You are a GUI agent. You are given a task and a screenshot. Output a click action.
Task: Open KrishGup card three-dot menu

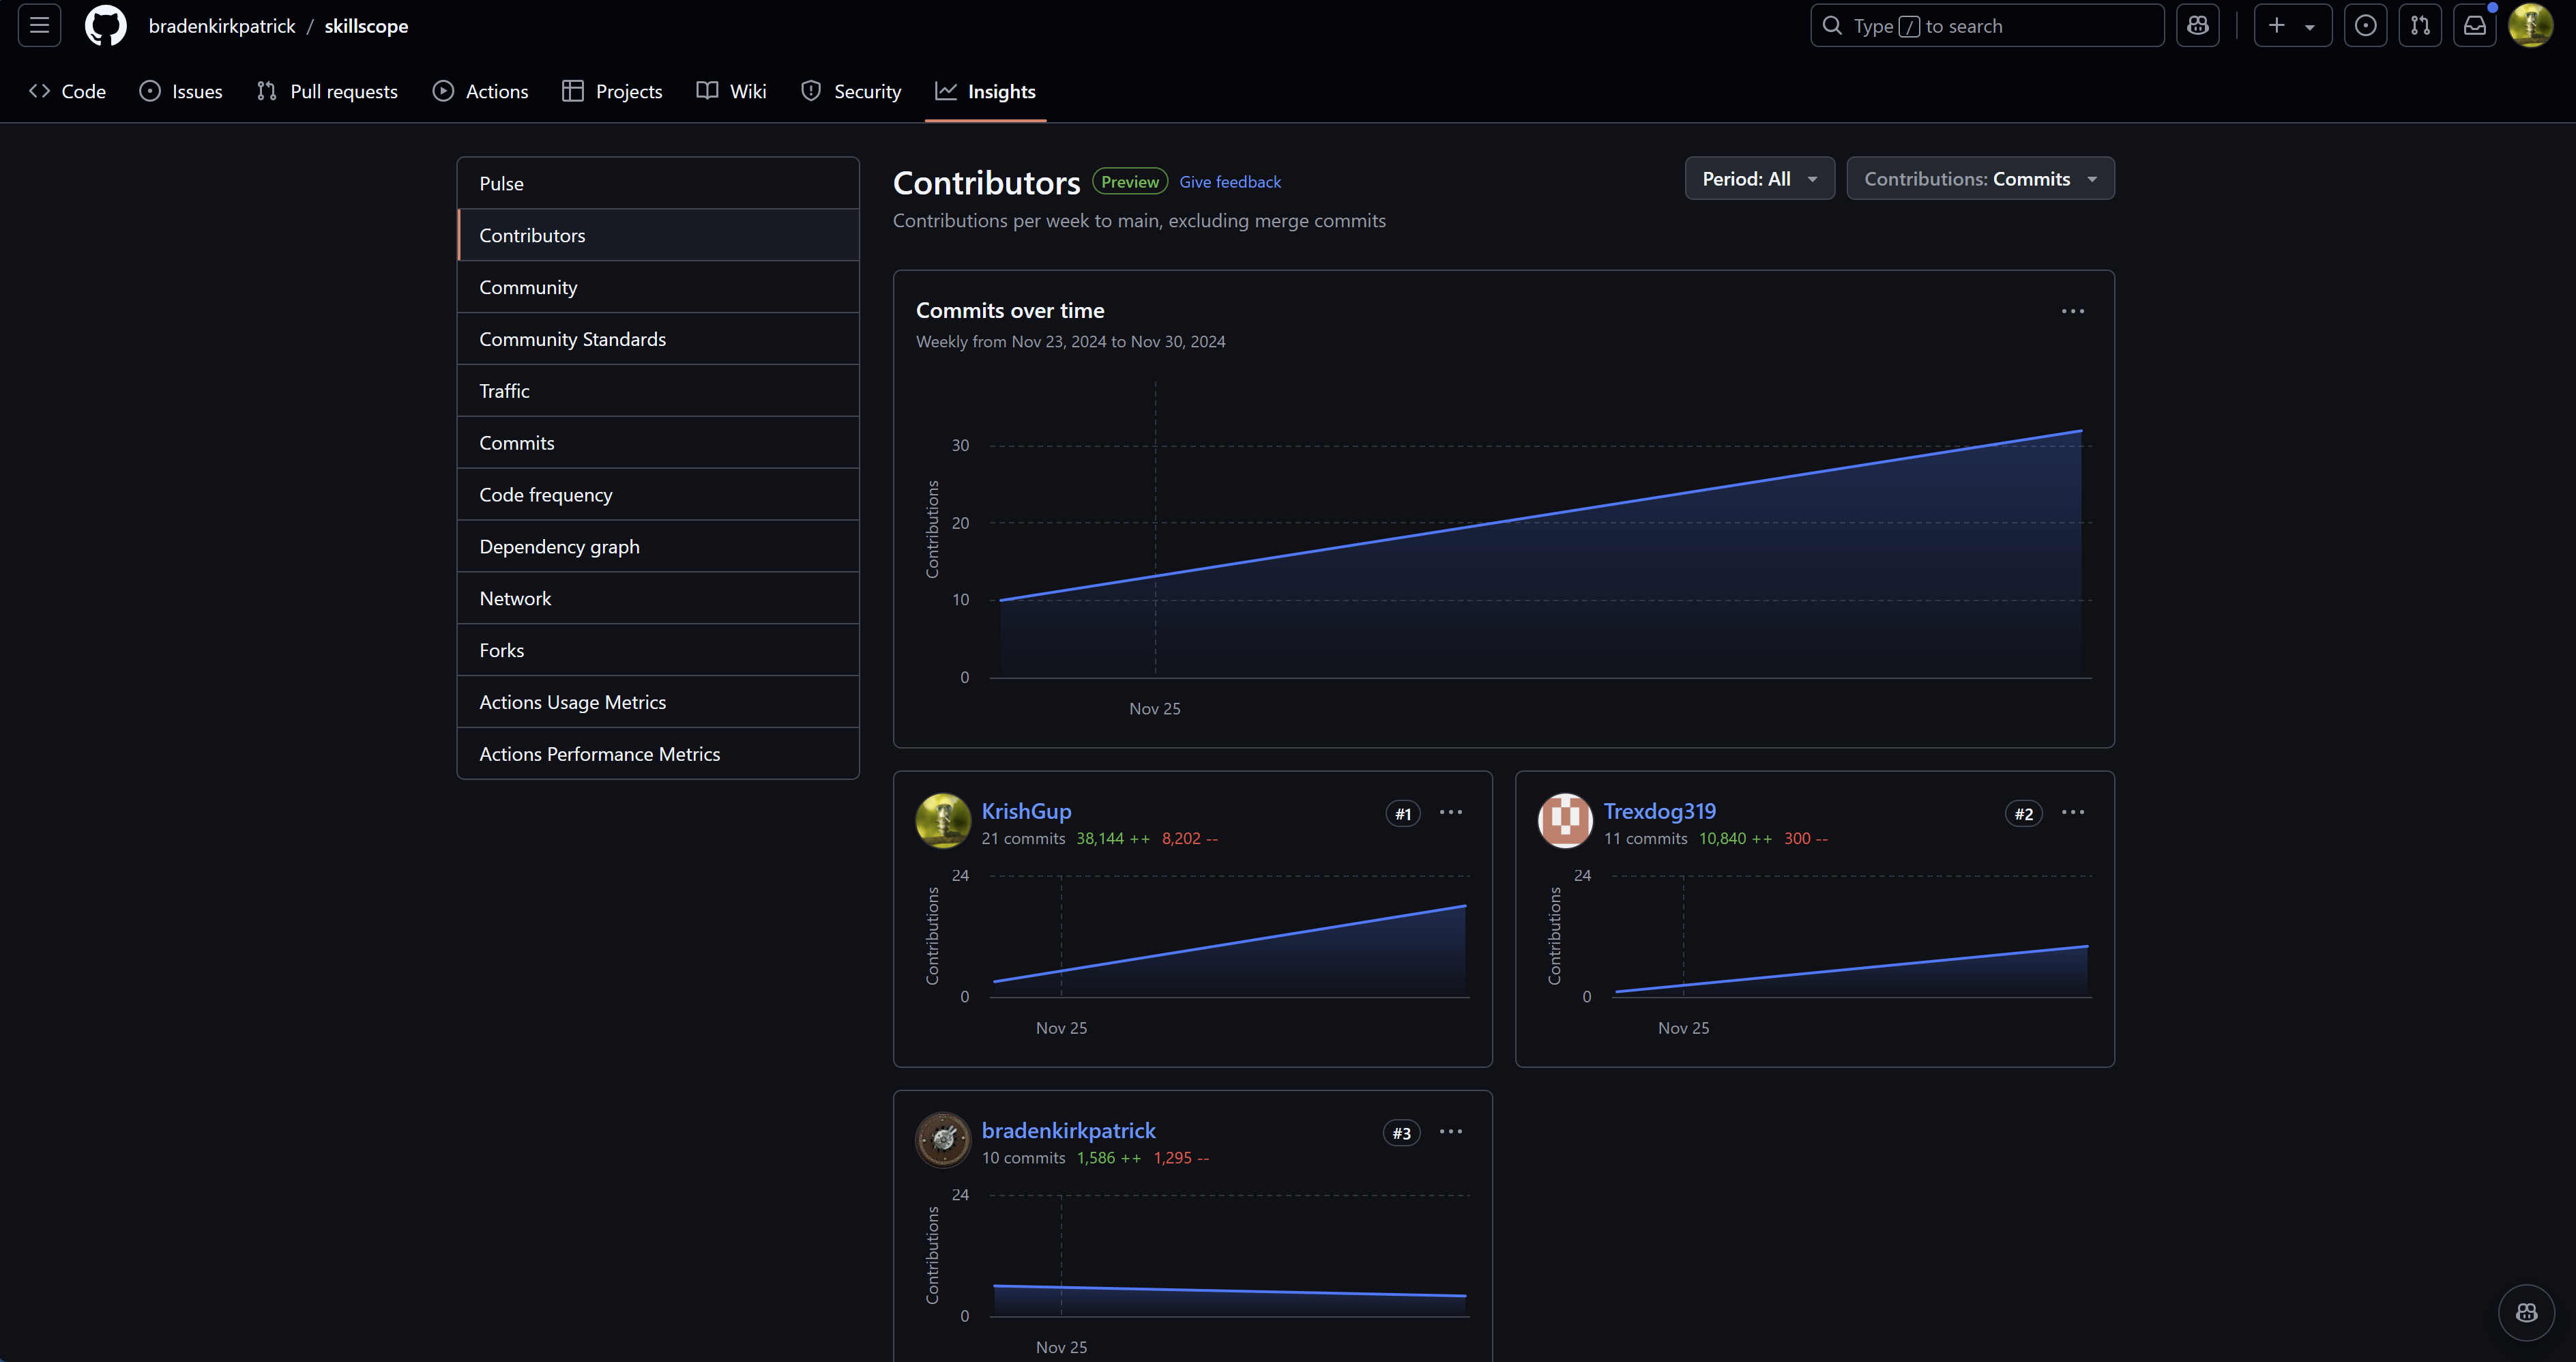1450,812
